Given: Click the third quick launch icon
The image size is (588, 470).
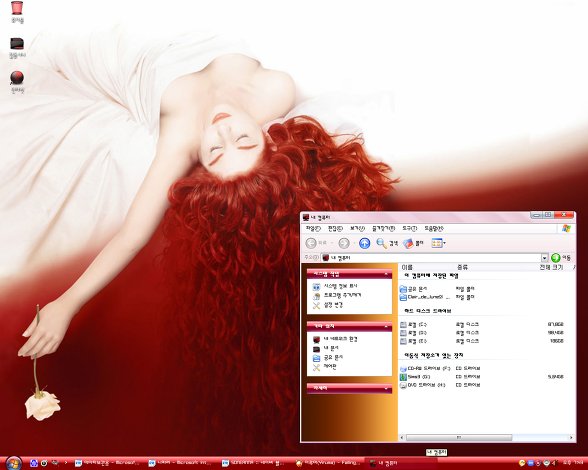Looking at the screenshot, I should [x=55, y=463].
